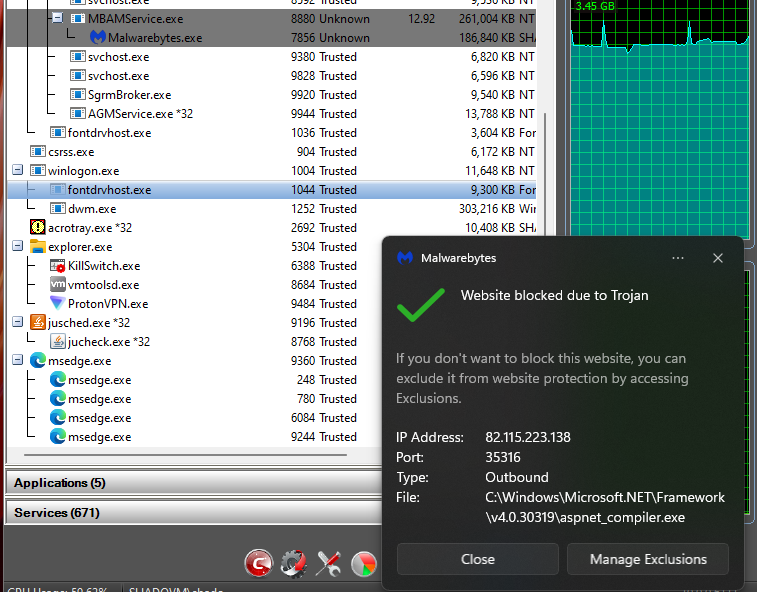This screenshot has height=592, width=757.
Task: Click the crossed tools toolbar icon
Action: (x=328, y=563)
